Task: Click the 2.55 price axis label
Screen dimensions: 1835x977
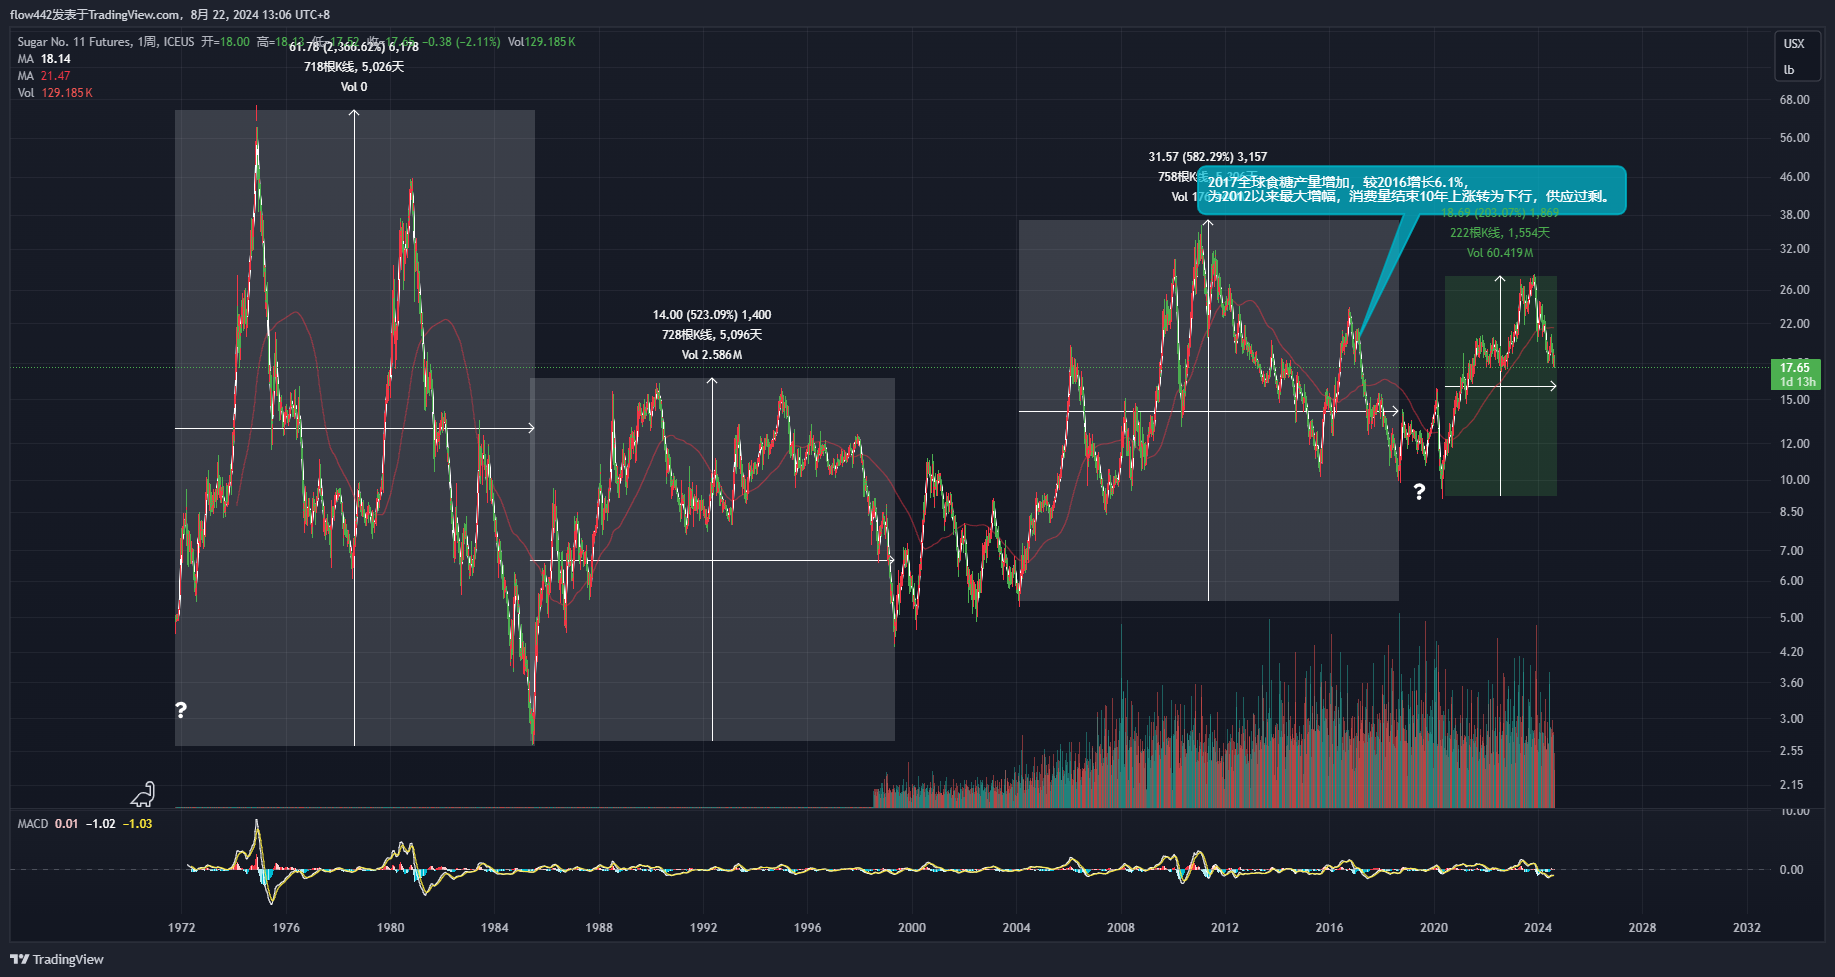Action: pyautogui.click(x=1791, y=751)
